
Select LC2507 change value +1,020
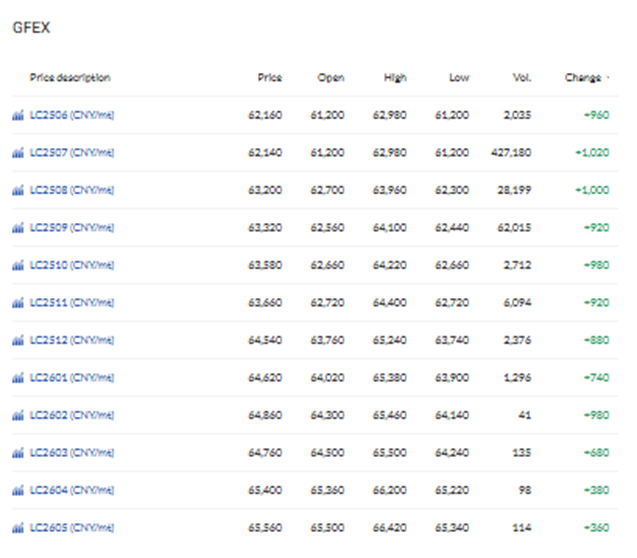click(592, 152)
